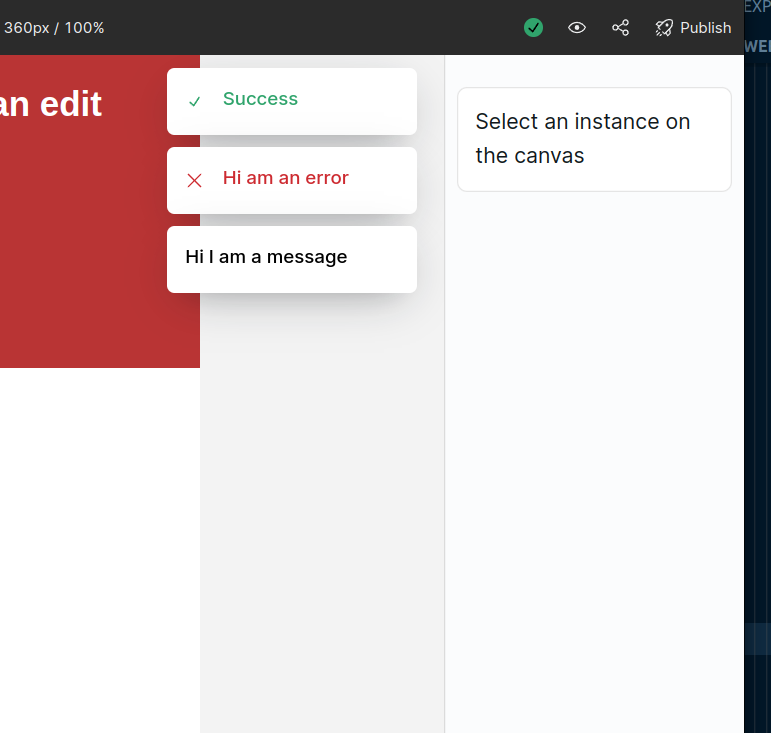Image resolution: width=771 pixels, height=733 pixels.
Task: Click the green sync status checkmark icon
Action: point(533,28)
